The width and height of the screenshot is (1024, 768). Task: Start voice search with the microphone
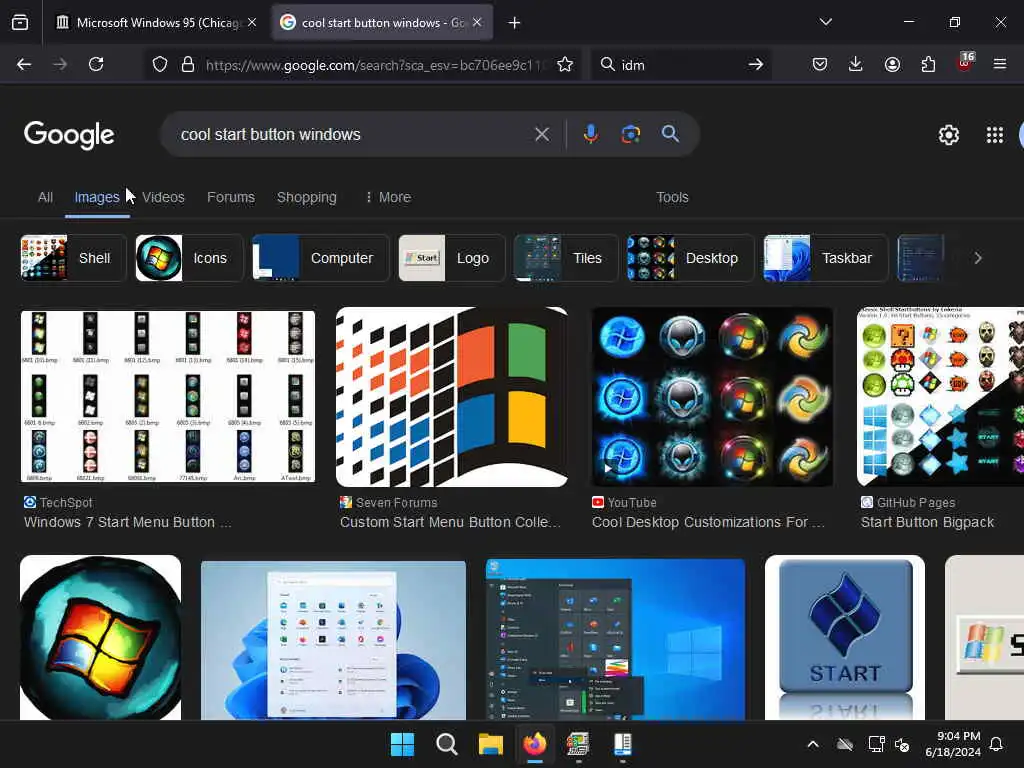pos(590,134)
